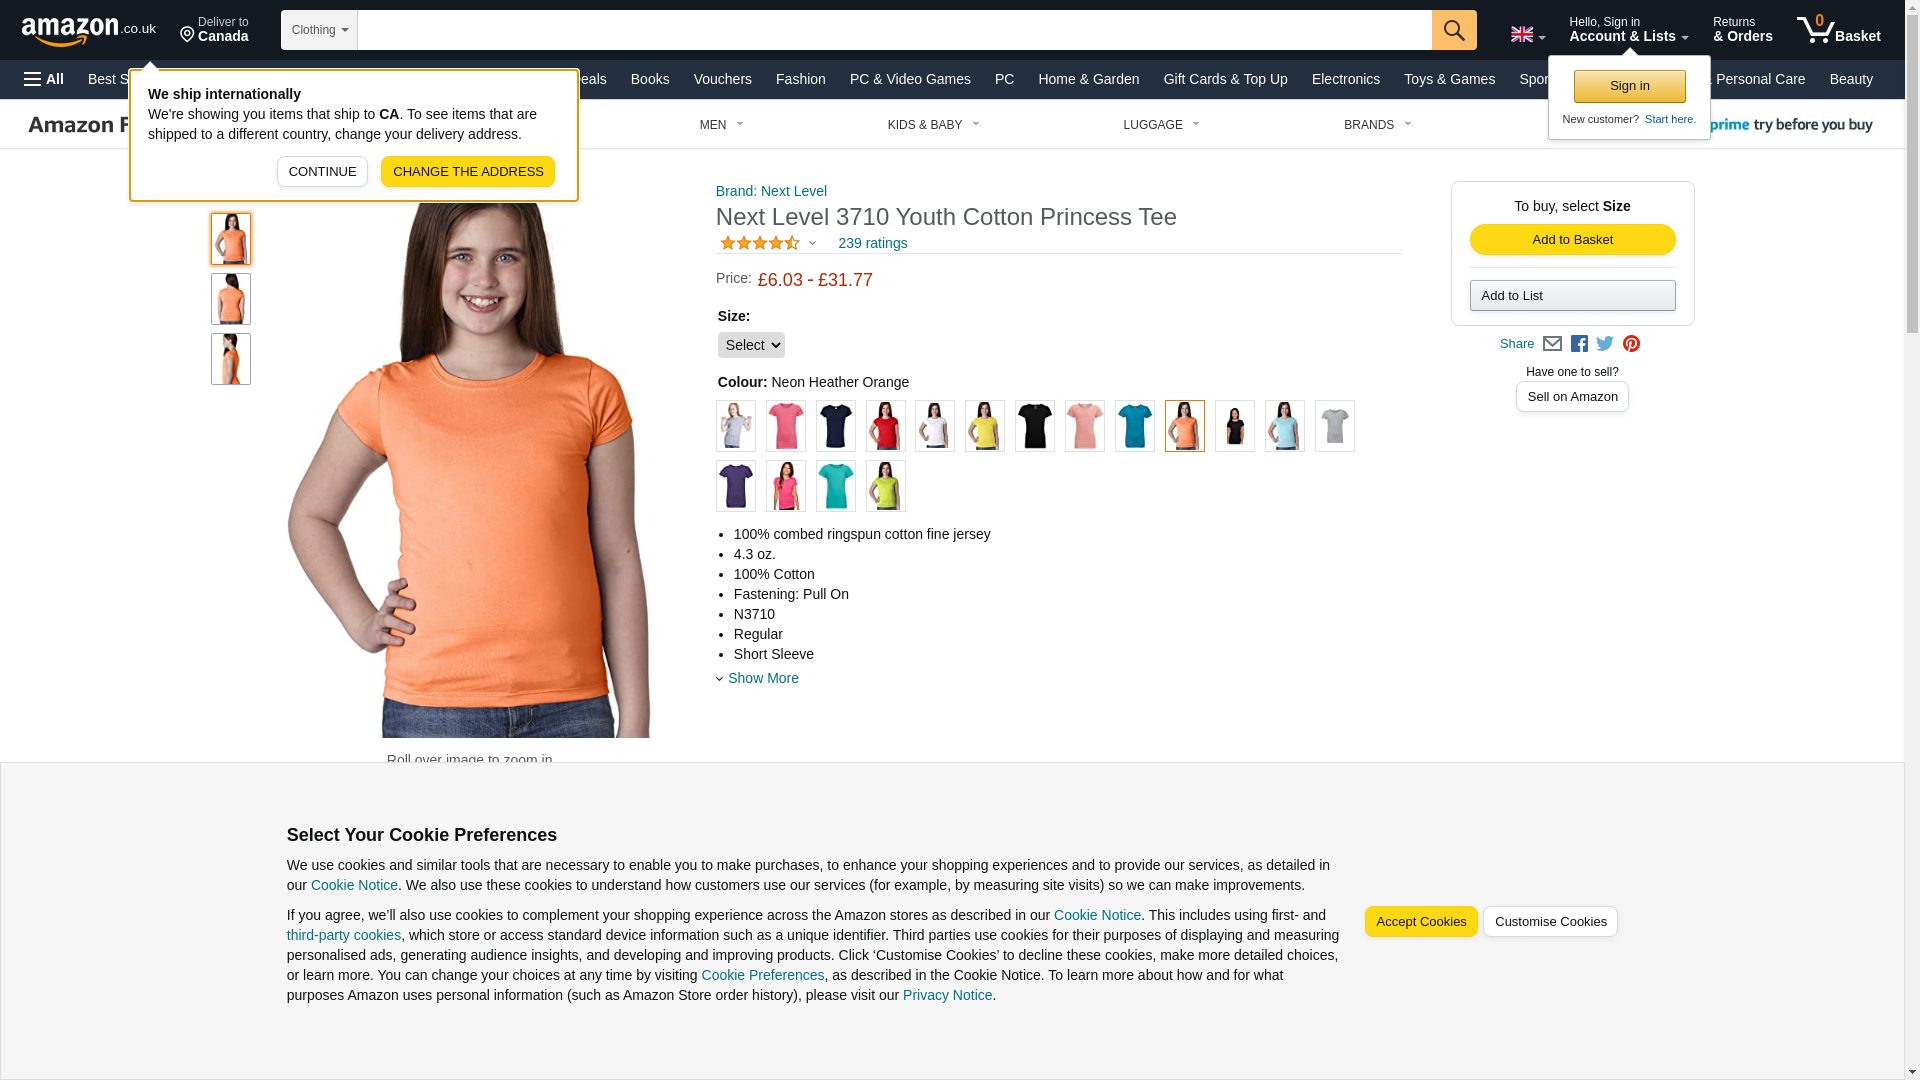The width and height of the screenshot is (1920, 1080).
Task: Share product via Pinterest icon
Action: point(1631,344)
